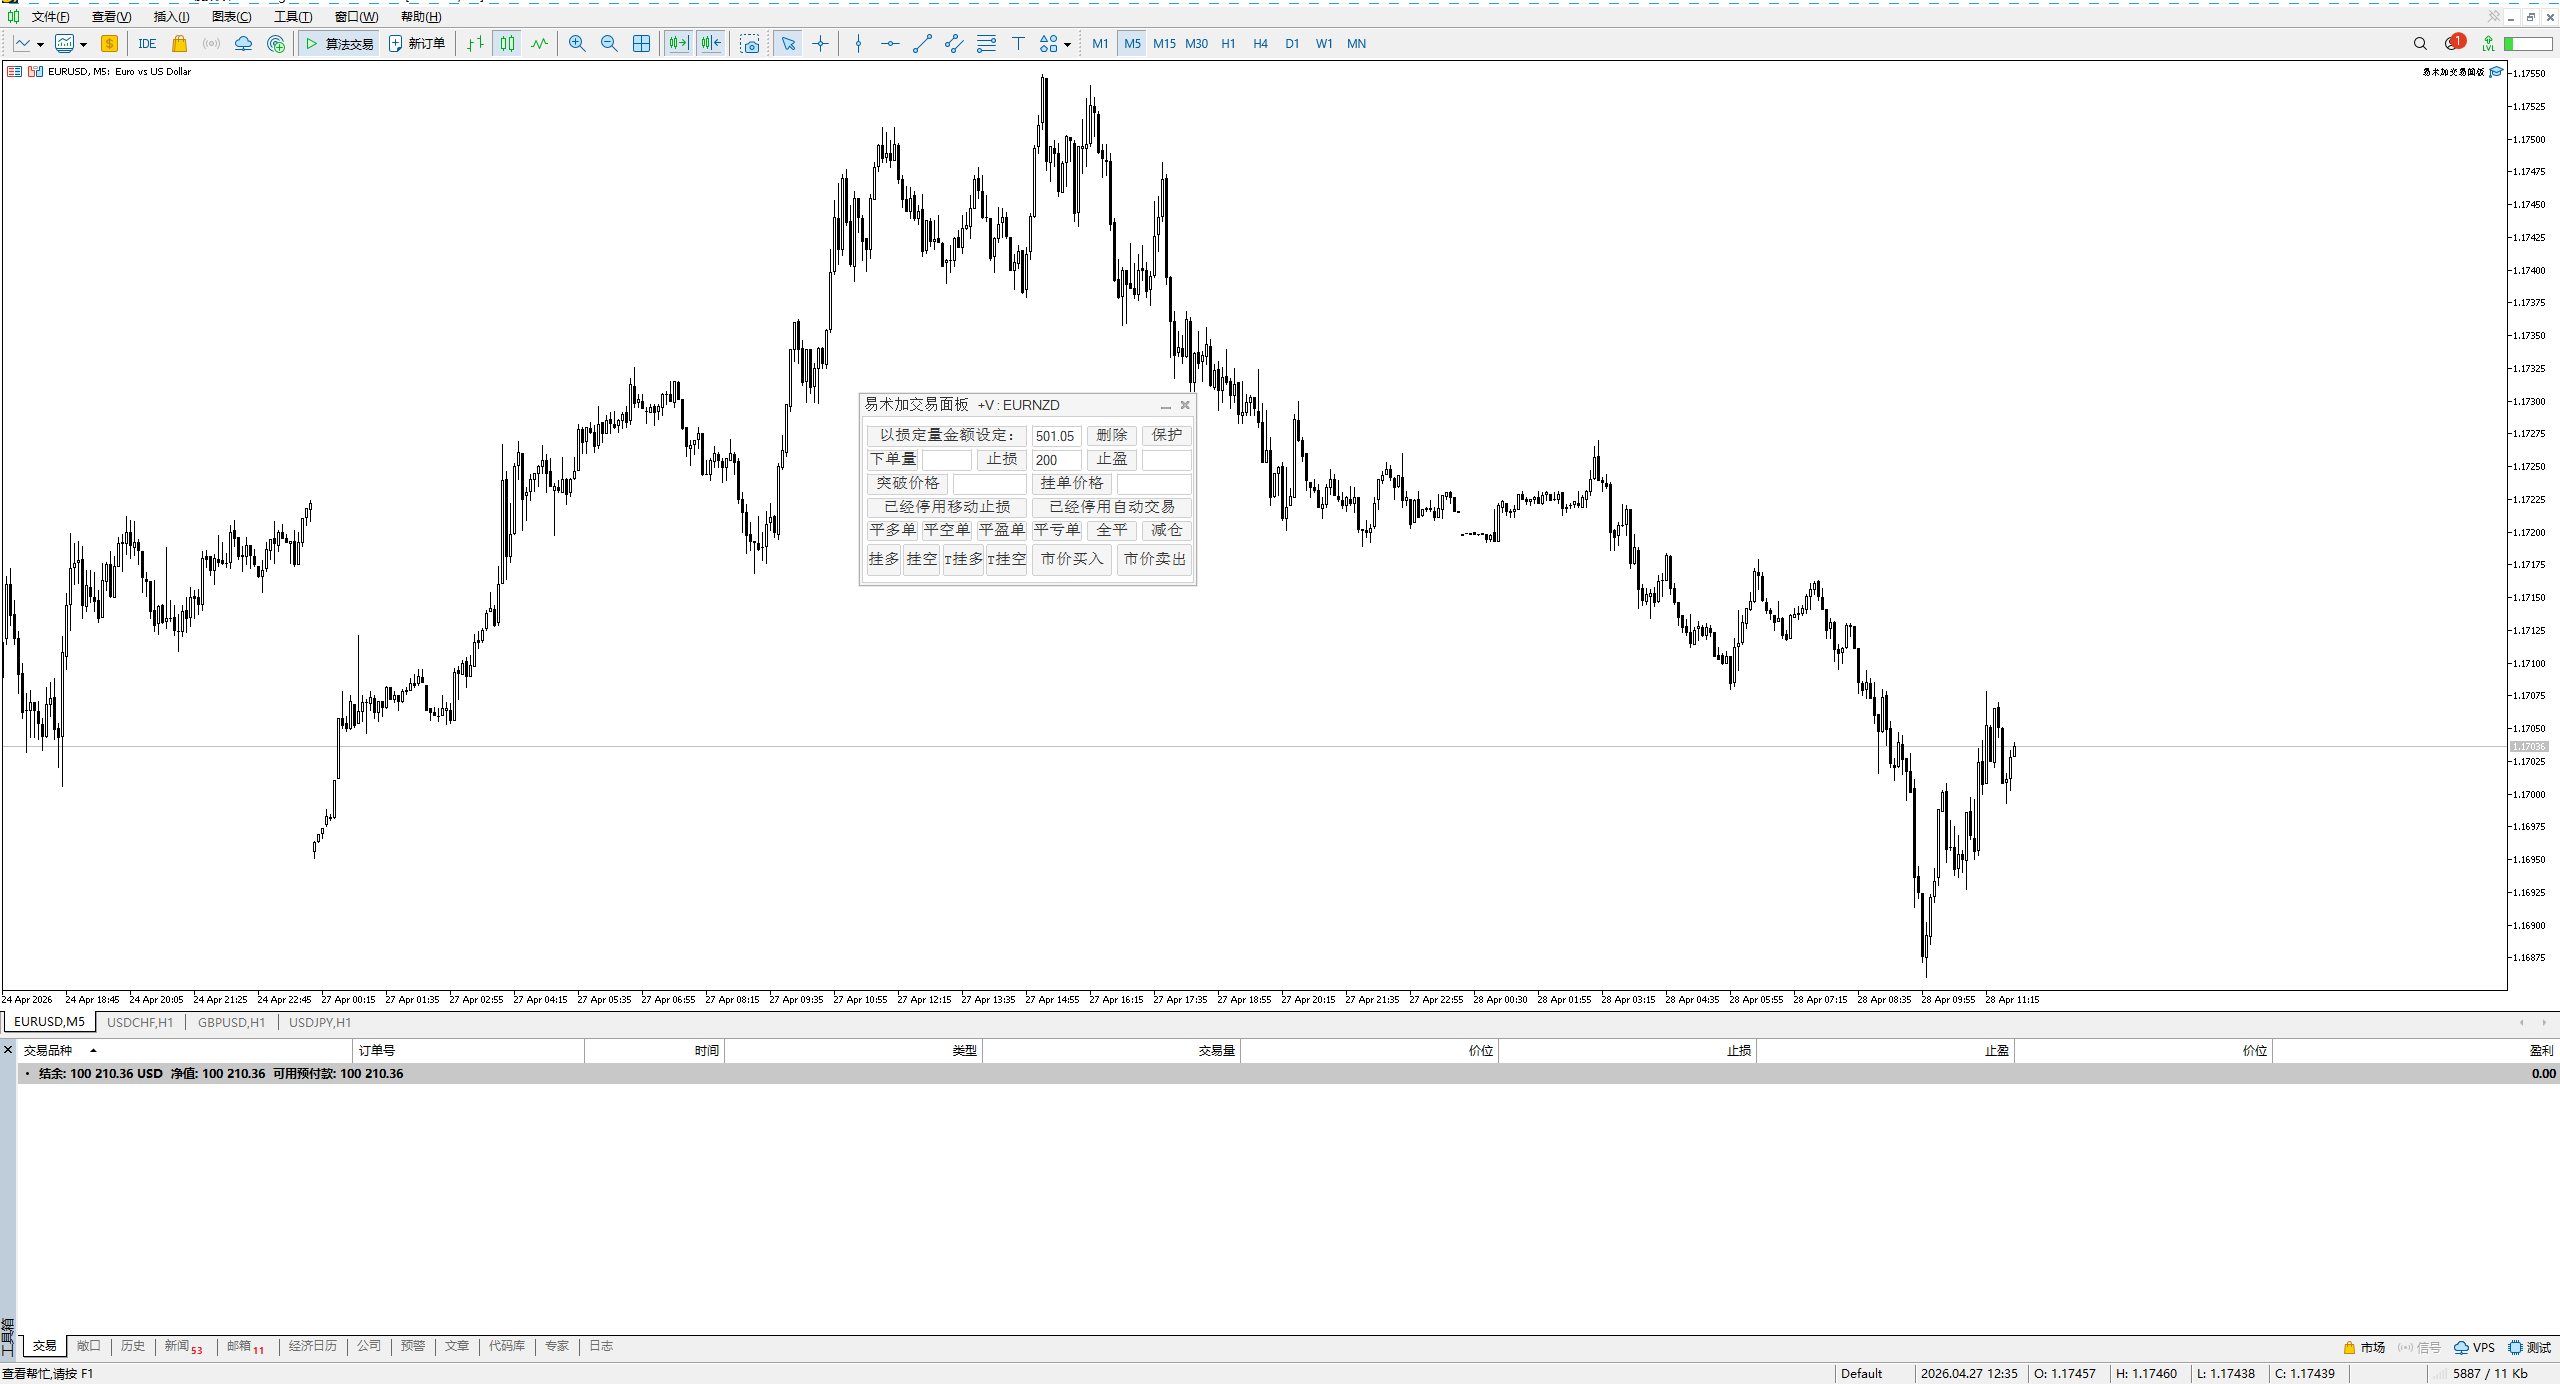Zoom in on the chart
This screenshot has height=1384, width=2560.
click(x=577, y=43)
